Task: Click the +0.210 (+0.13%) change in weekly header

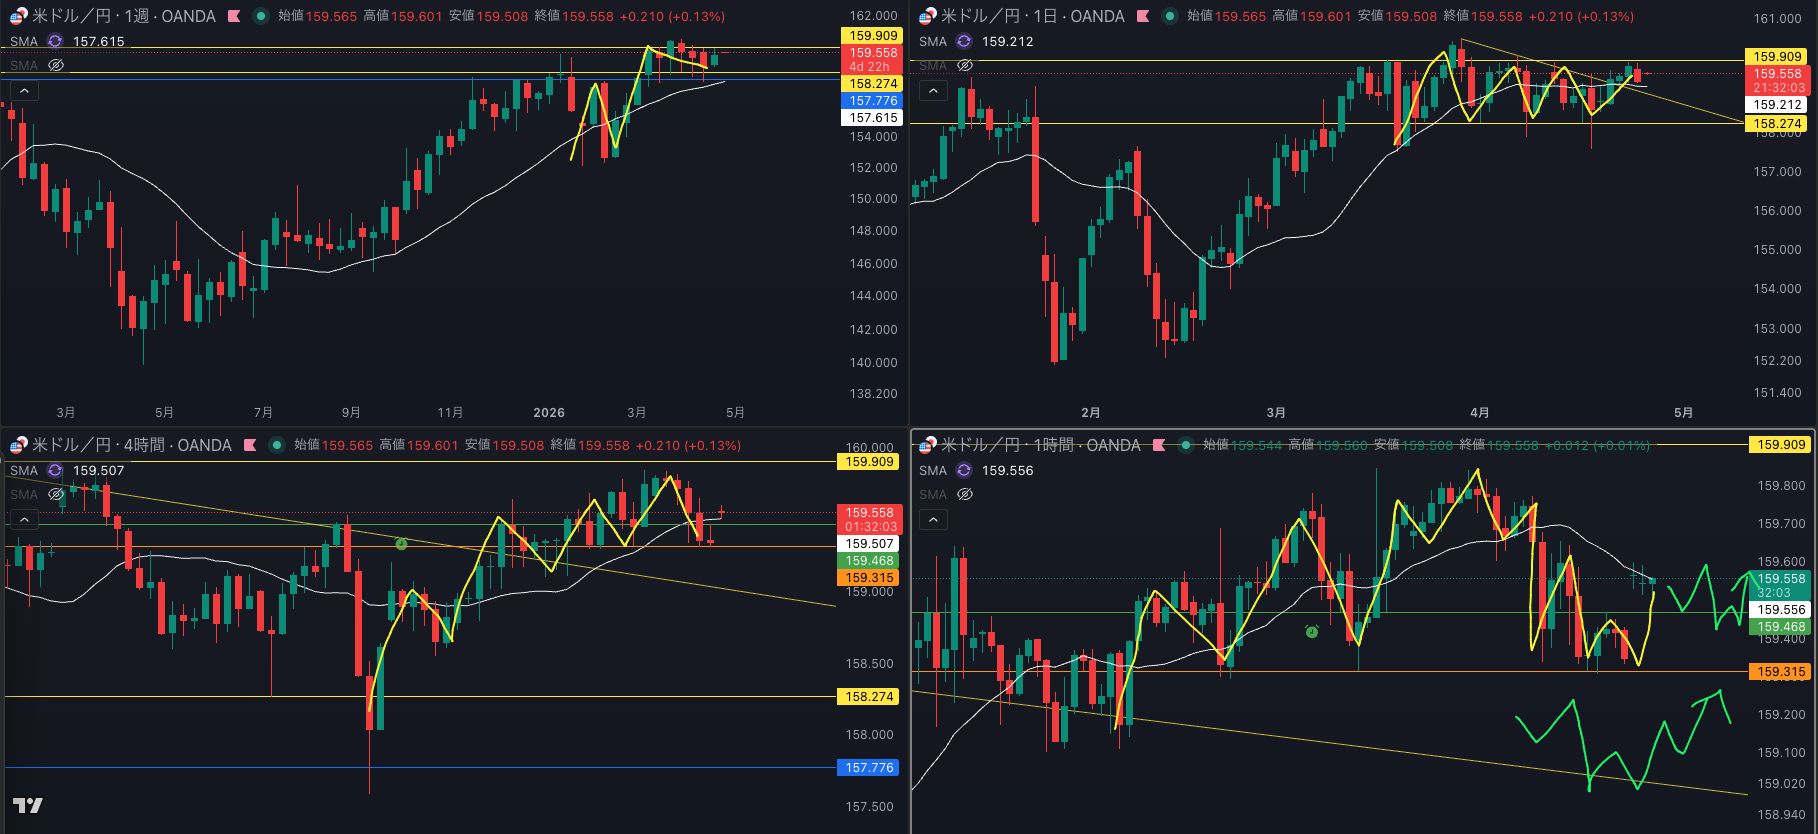Action: point(672,16)
